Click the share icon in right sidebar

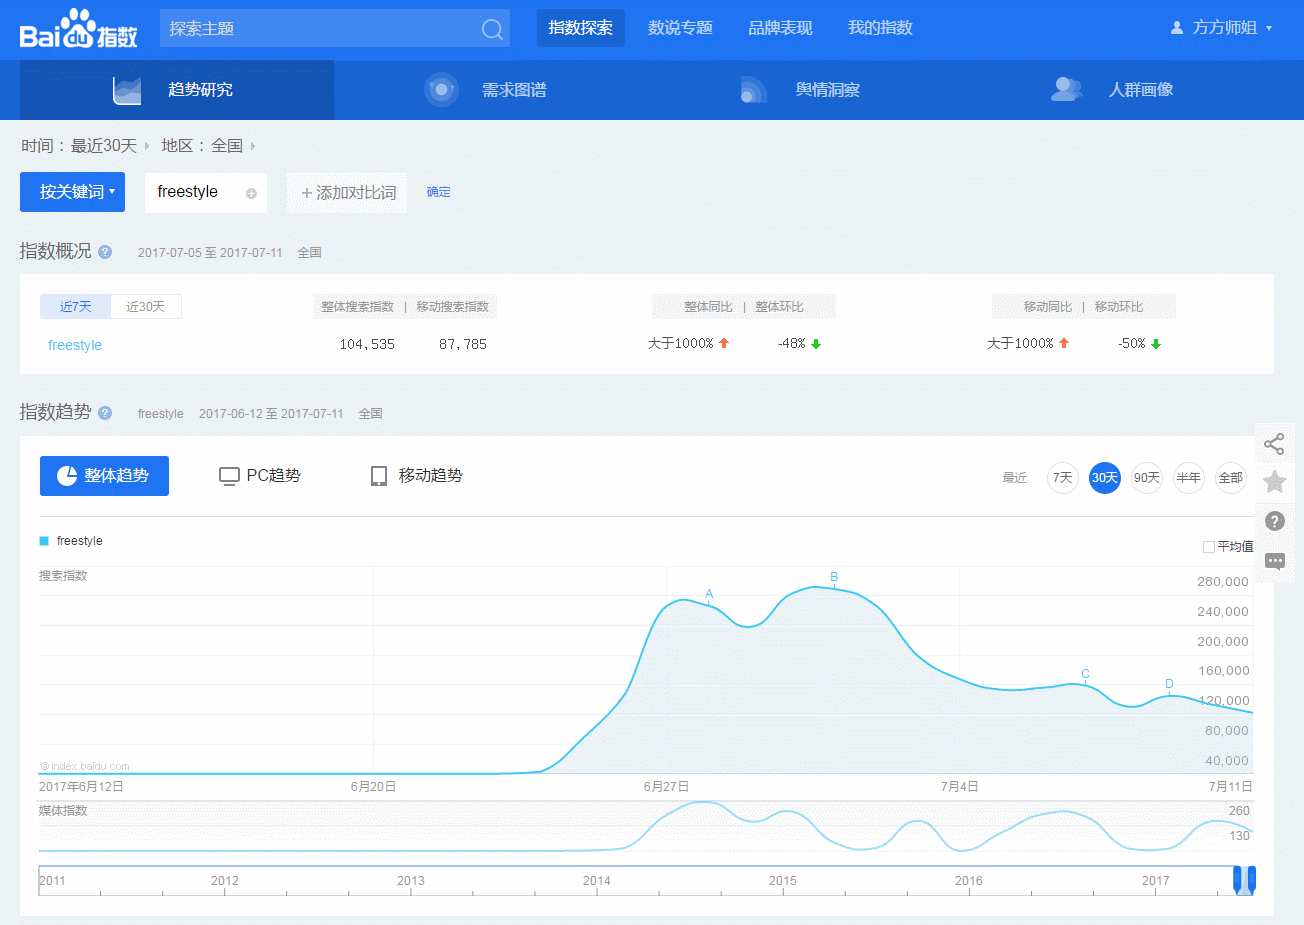coord(1274,444)
